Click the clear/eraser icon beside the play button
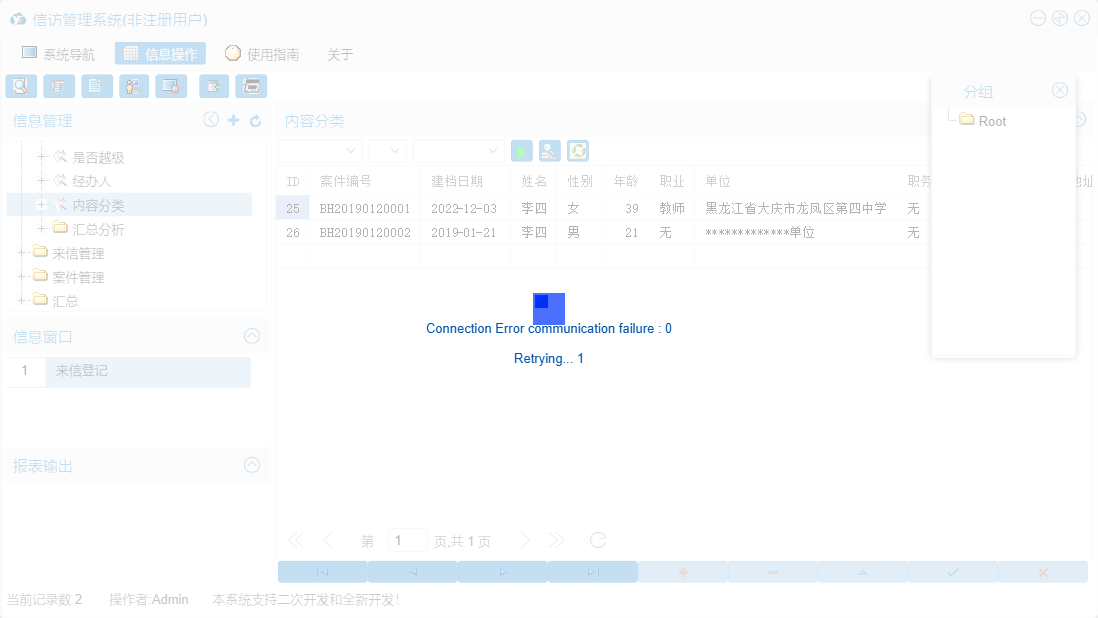The image size is (1098, 618). click(549, 150)
